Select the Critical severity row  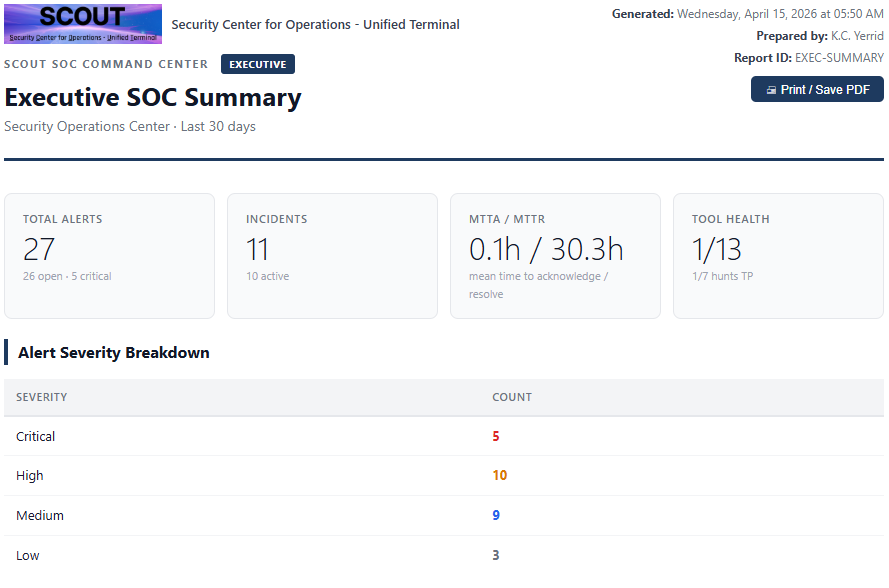coord(444,436)
